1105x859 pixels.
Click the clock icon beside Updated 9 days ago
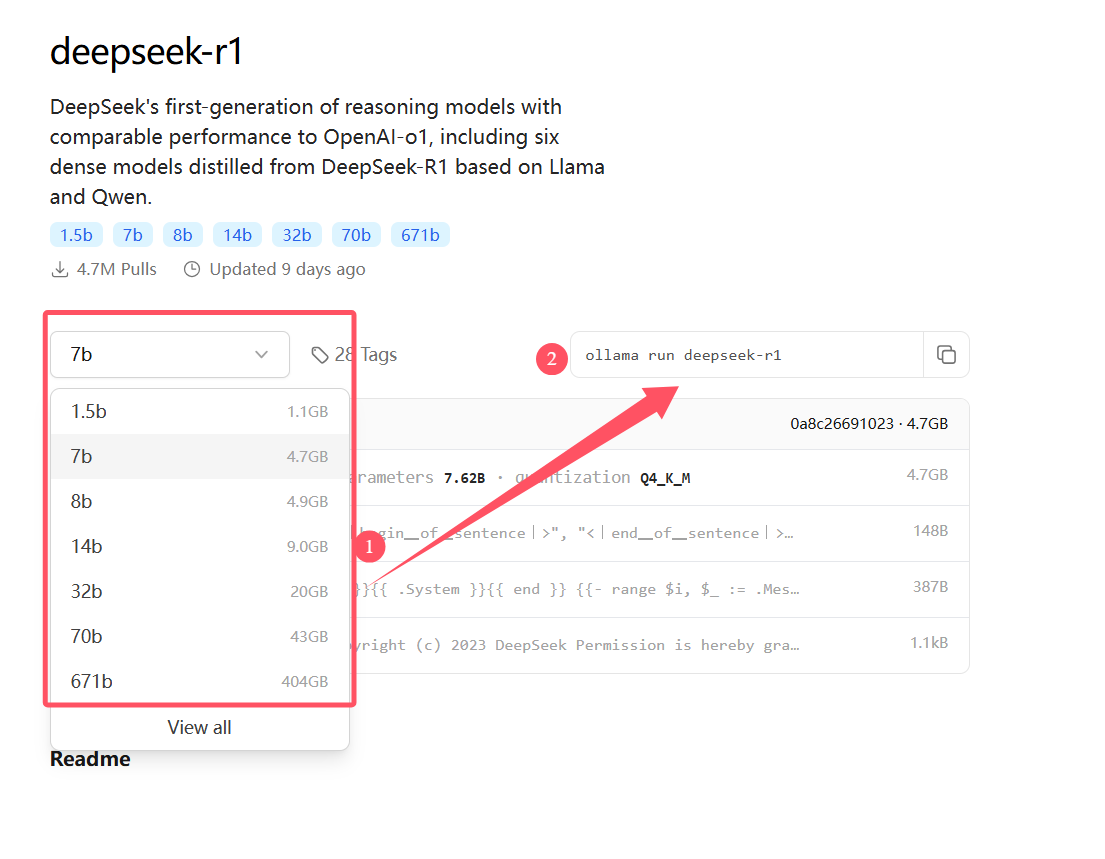click(x=192, y=269)
